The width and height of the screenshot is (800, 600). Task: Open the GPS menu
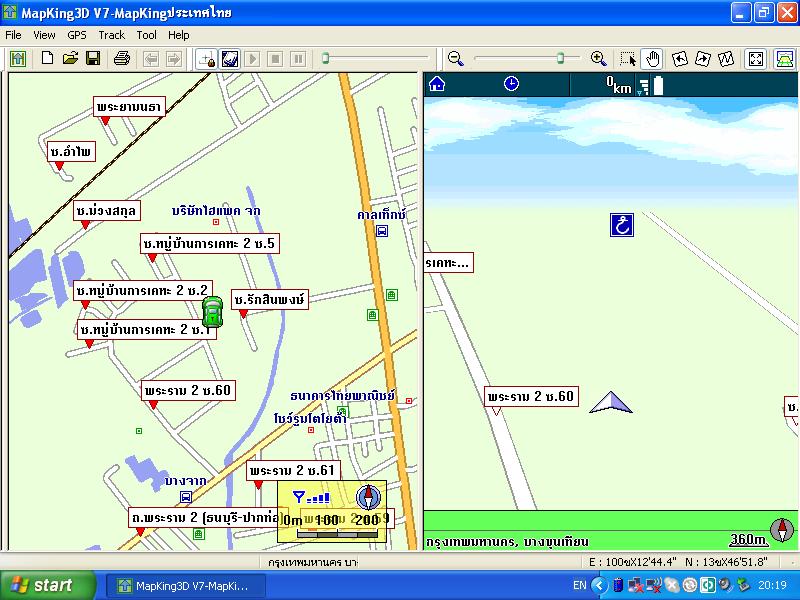click(77, 35)
